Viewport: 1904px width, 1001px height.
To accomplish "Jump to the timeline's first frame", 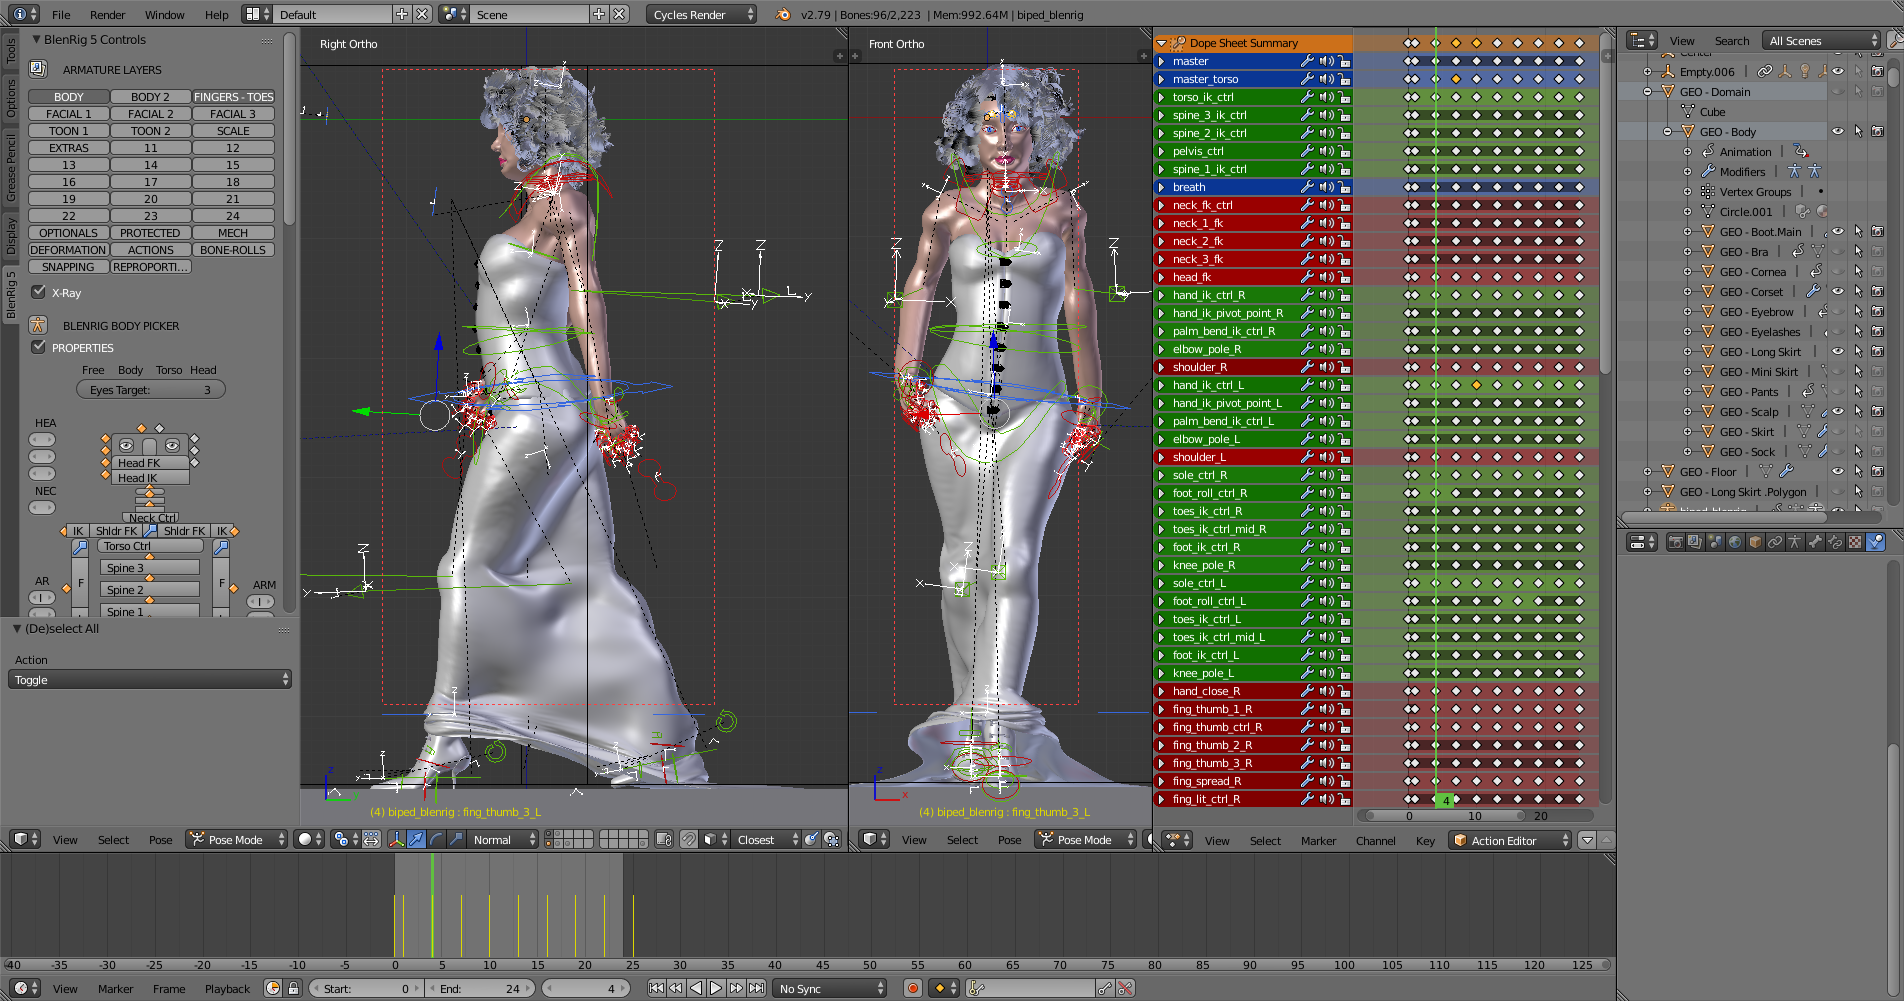I will 656,988.
